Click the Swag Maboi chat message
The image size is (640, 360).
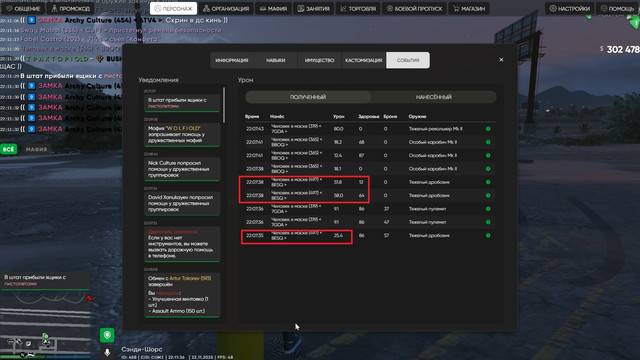pyautogui.click(x=111, y=30)
